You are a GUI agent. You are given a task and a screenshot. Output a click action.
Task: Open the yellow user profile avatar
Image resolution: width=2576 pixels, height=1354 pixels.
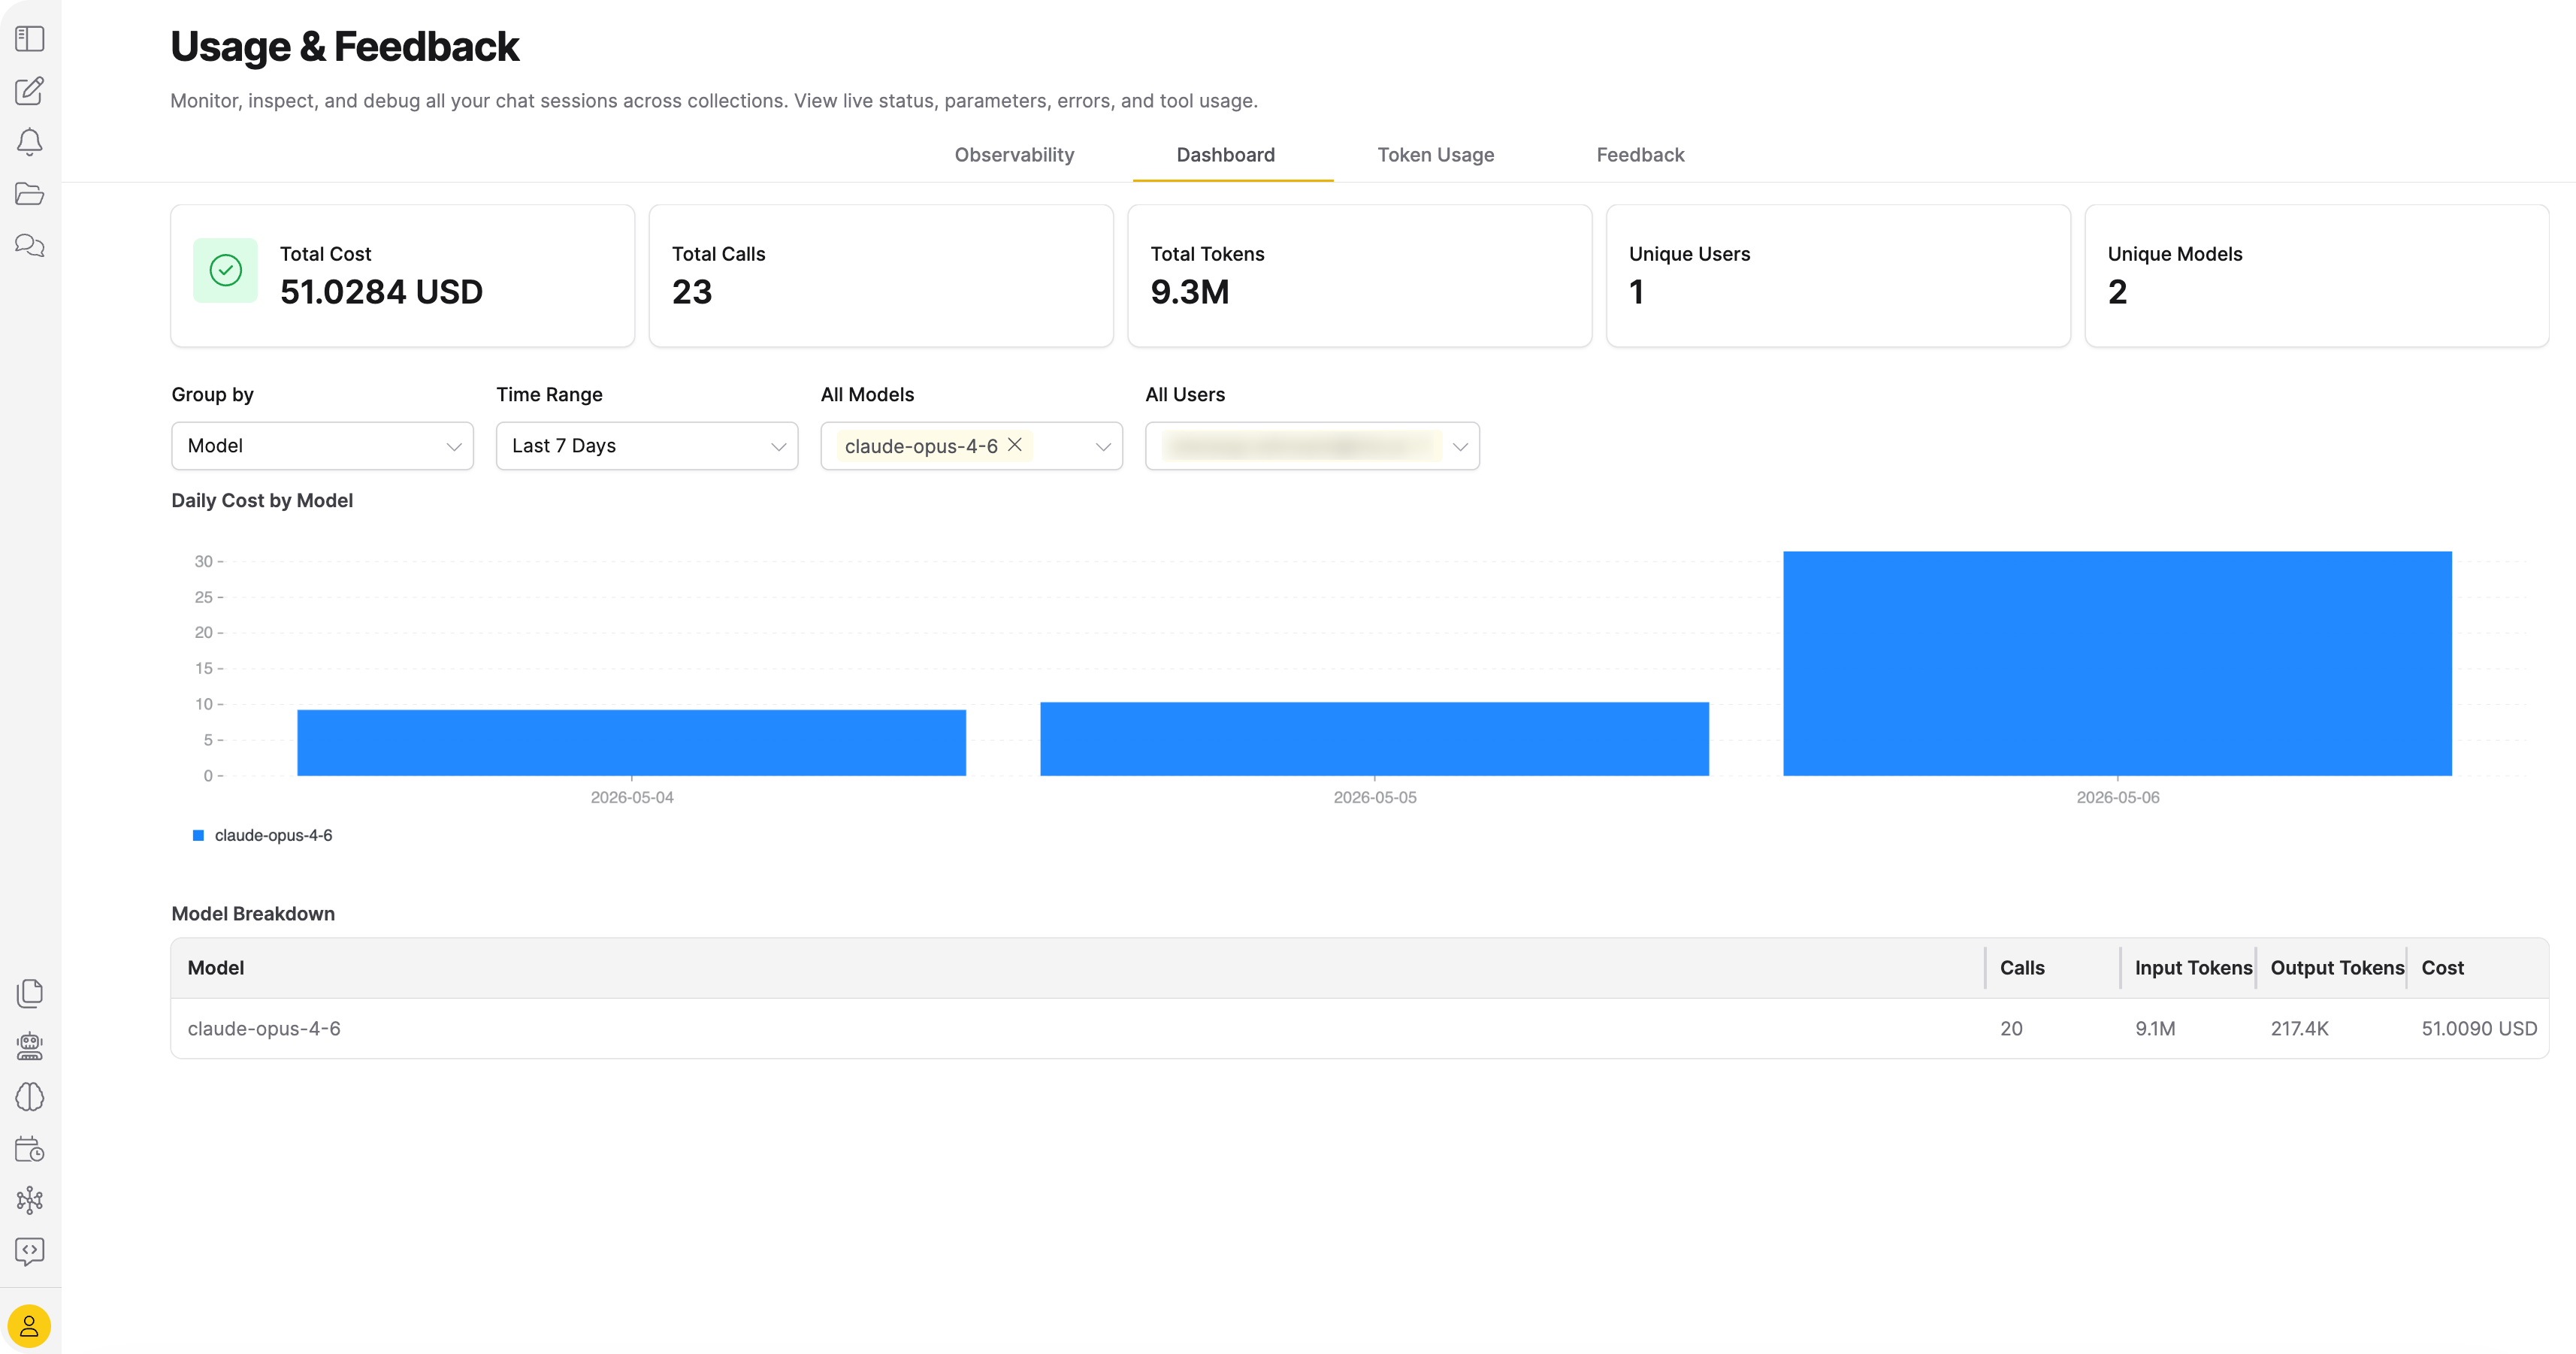(x=29, y=1326)
